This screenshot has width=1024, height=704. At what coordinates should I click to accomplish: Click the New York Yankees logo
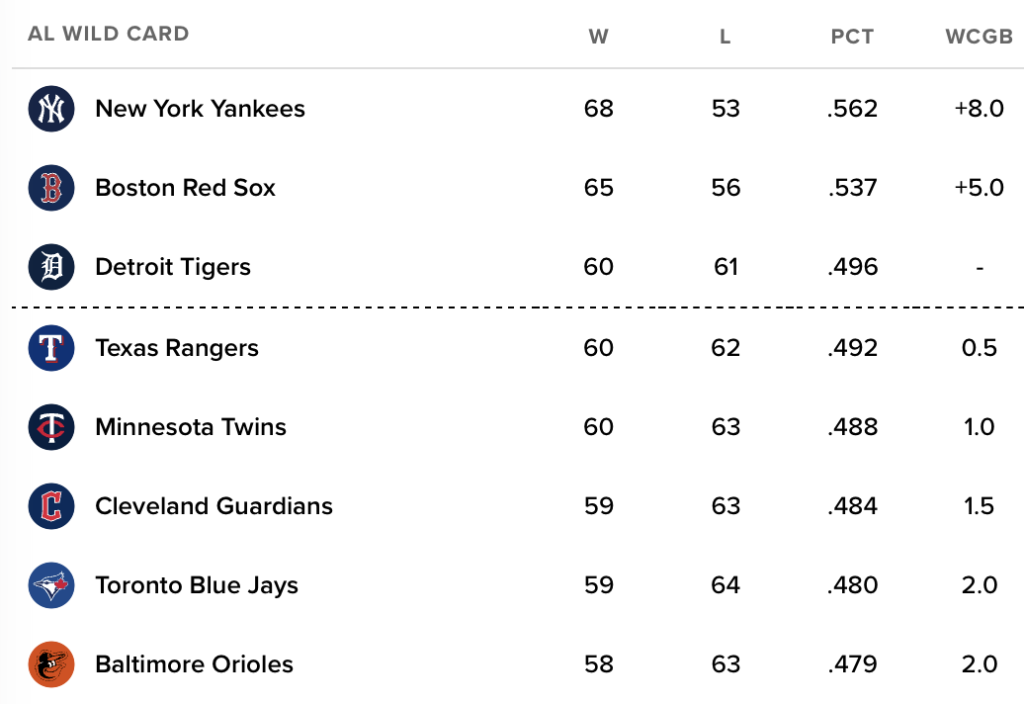point(51,108)
